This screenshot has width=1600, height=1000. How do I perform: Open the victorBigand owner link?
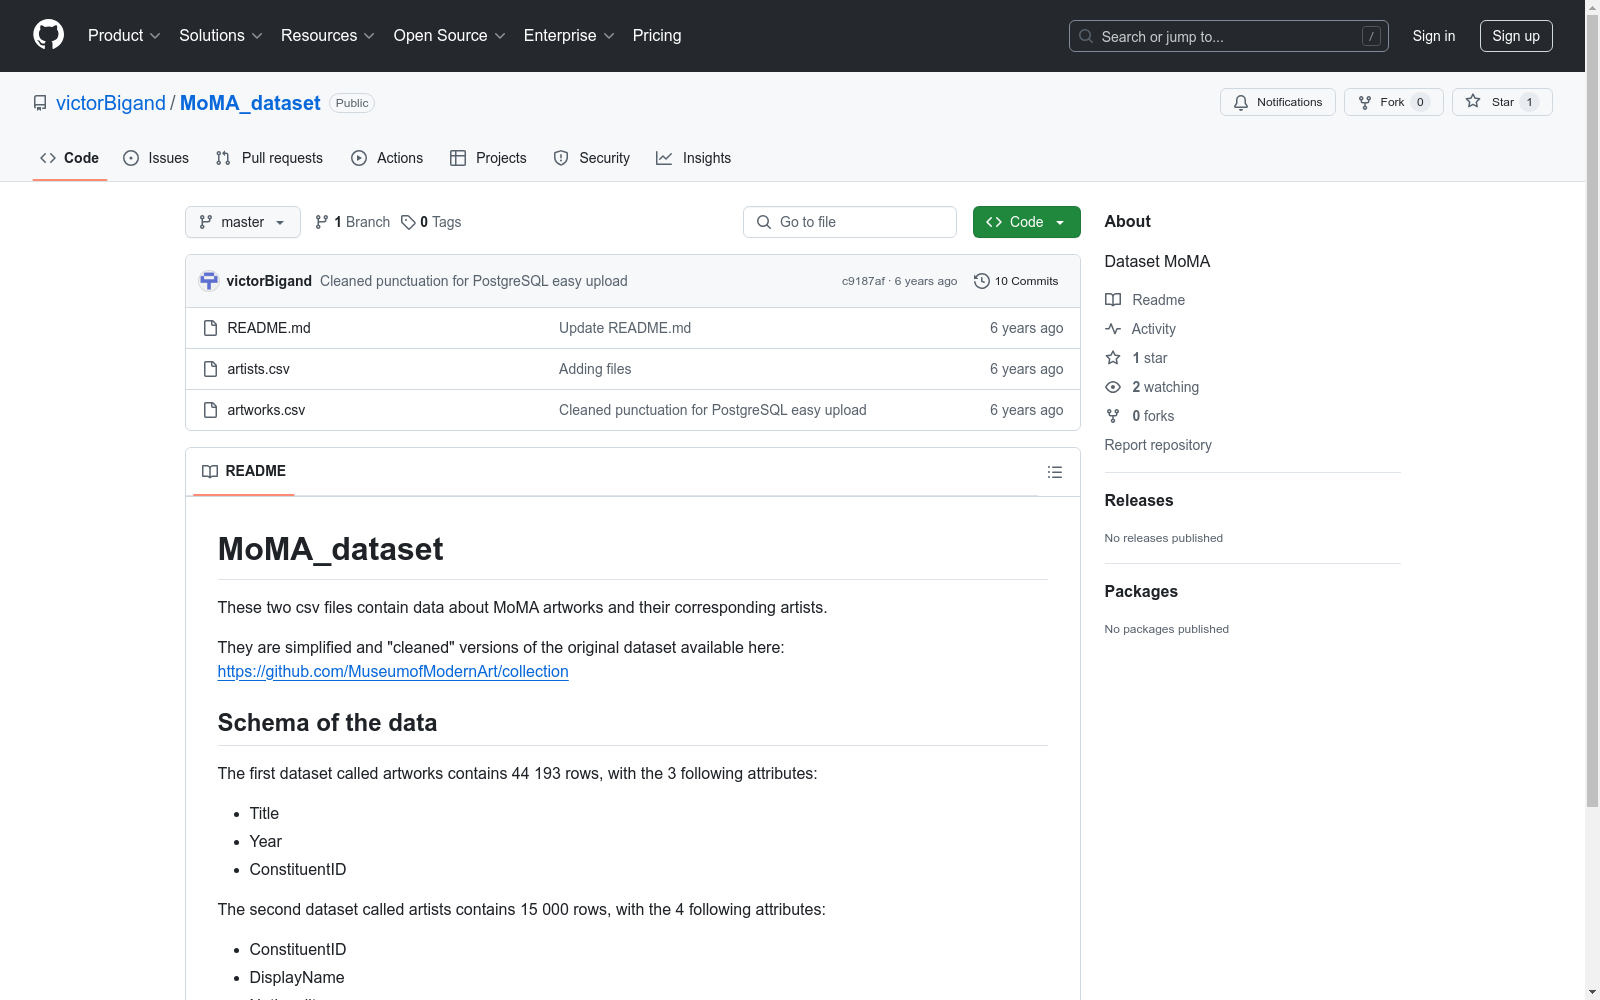click(x=111, y=103)
